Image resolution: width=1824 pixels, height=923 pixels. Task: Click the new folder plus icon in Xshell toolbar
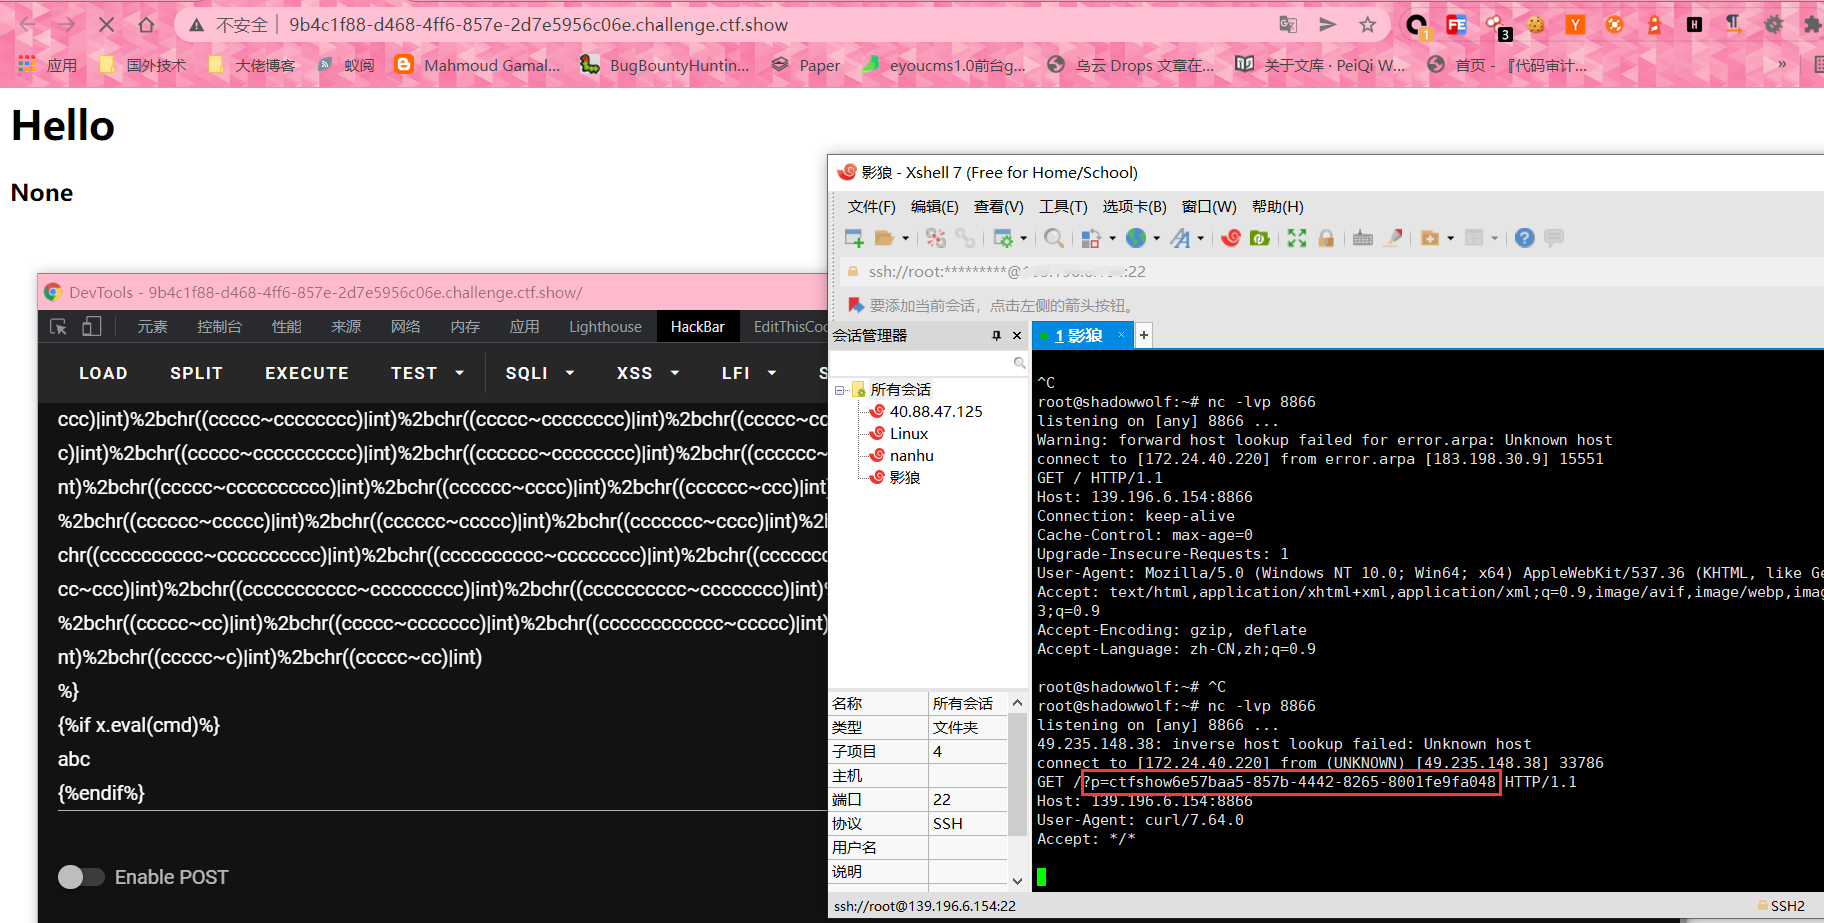click(x=1430, y=238)
